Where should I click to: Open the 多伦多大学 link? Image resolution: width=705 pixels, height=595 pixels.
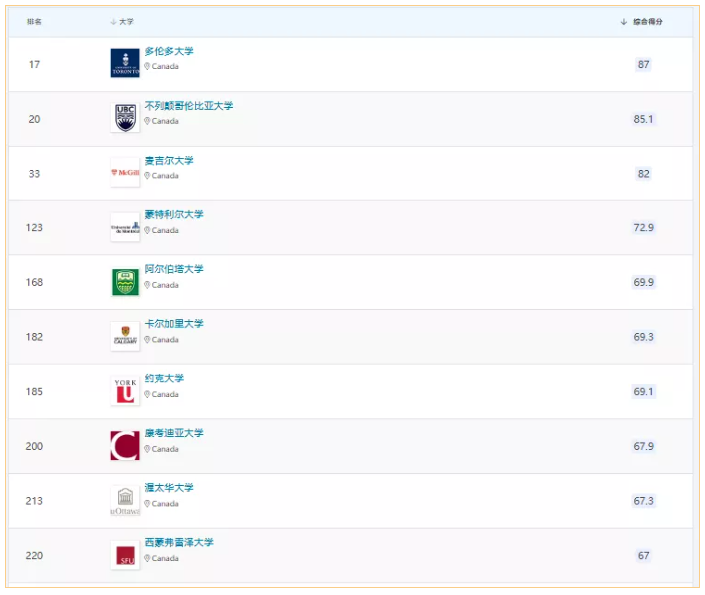click(x=169, y=51)
